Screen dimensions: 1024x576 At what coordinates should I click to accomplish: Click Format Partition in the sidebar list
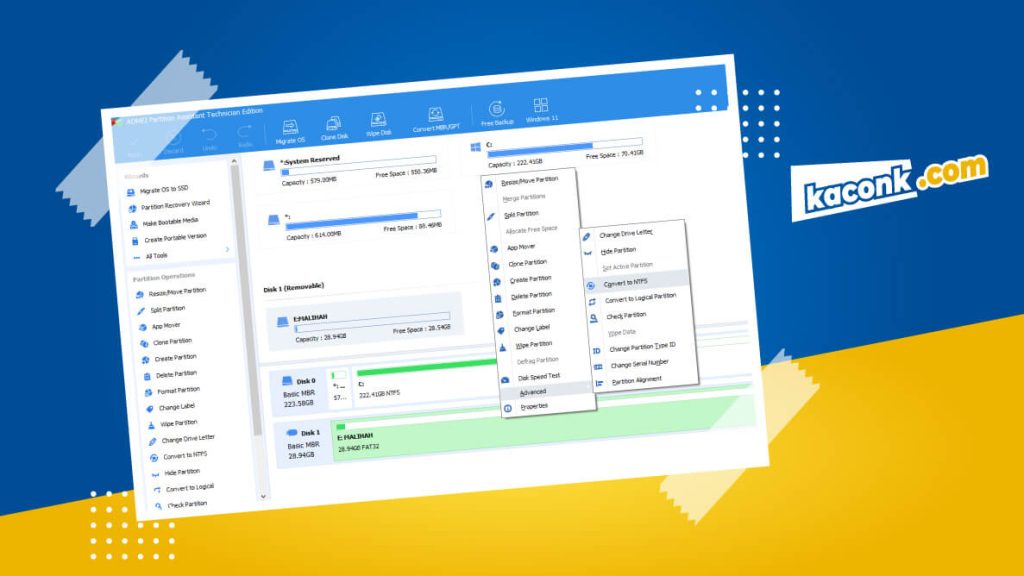tap(172, 391)
